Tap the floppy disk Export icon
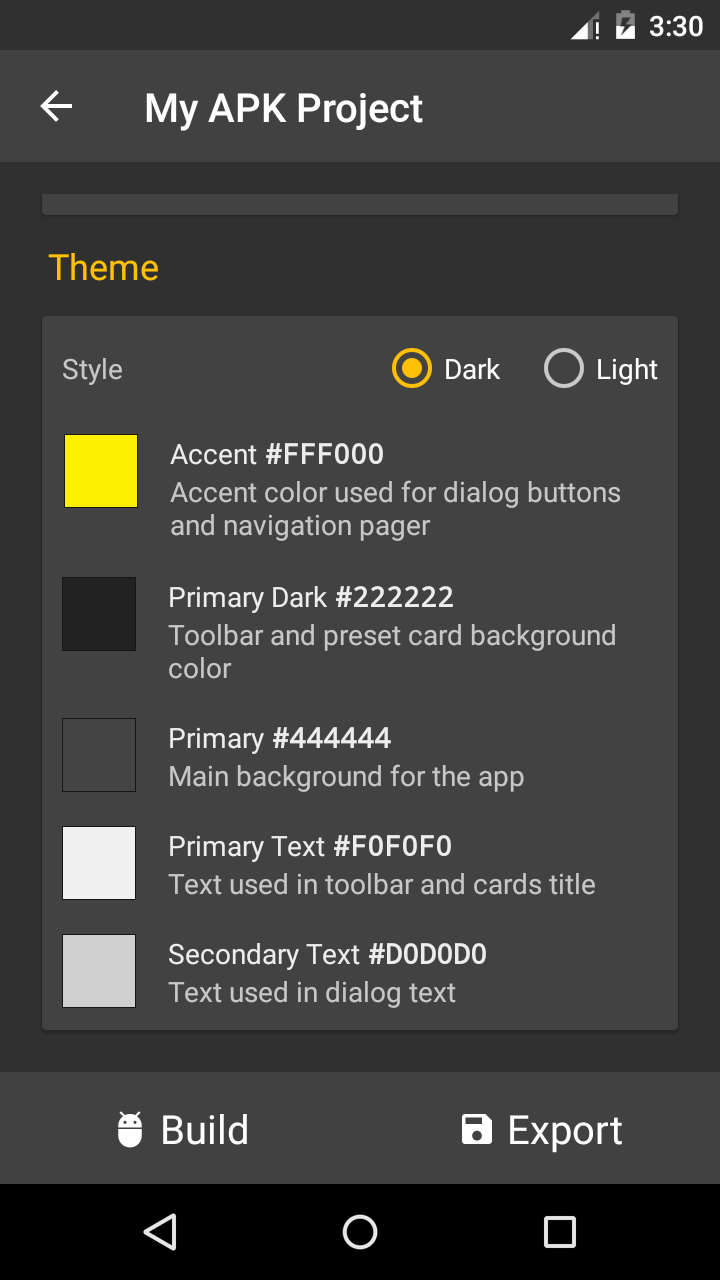This screenshot has width=720, height=1280. [x=476, y=1130]
